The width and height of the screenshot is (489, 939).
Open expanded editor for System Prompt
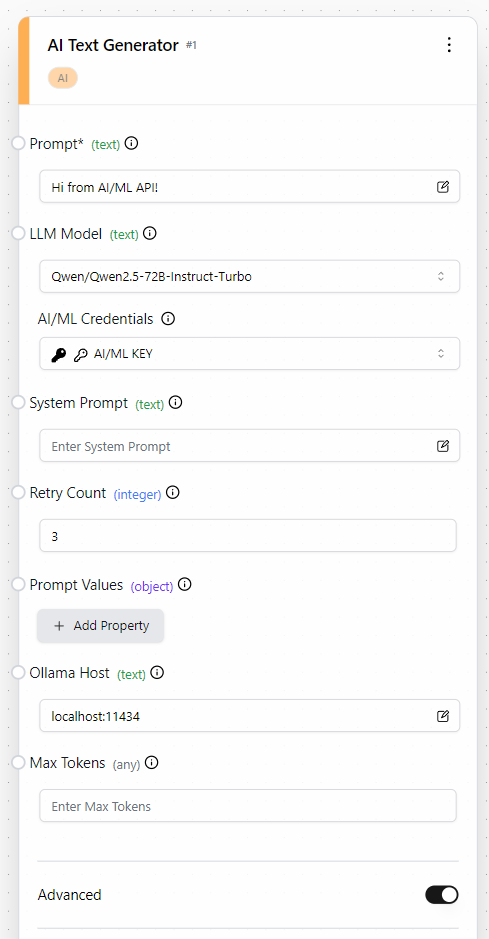point(442,446)
